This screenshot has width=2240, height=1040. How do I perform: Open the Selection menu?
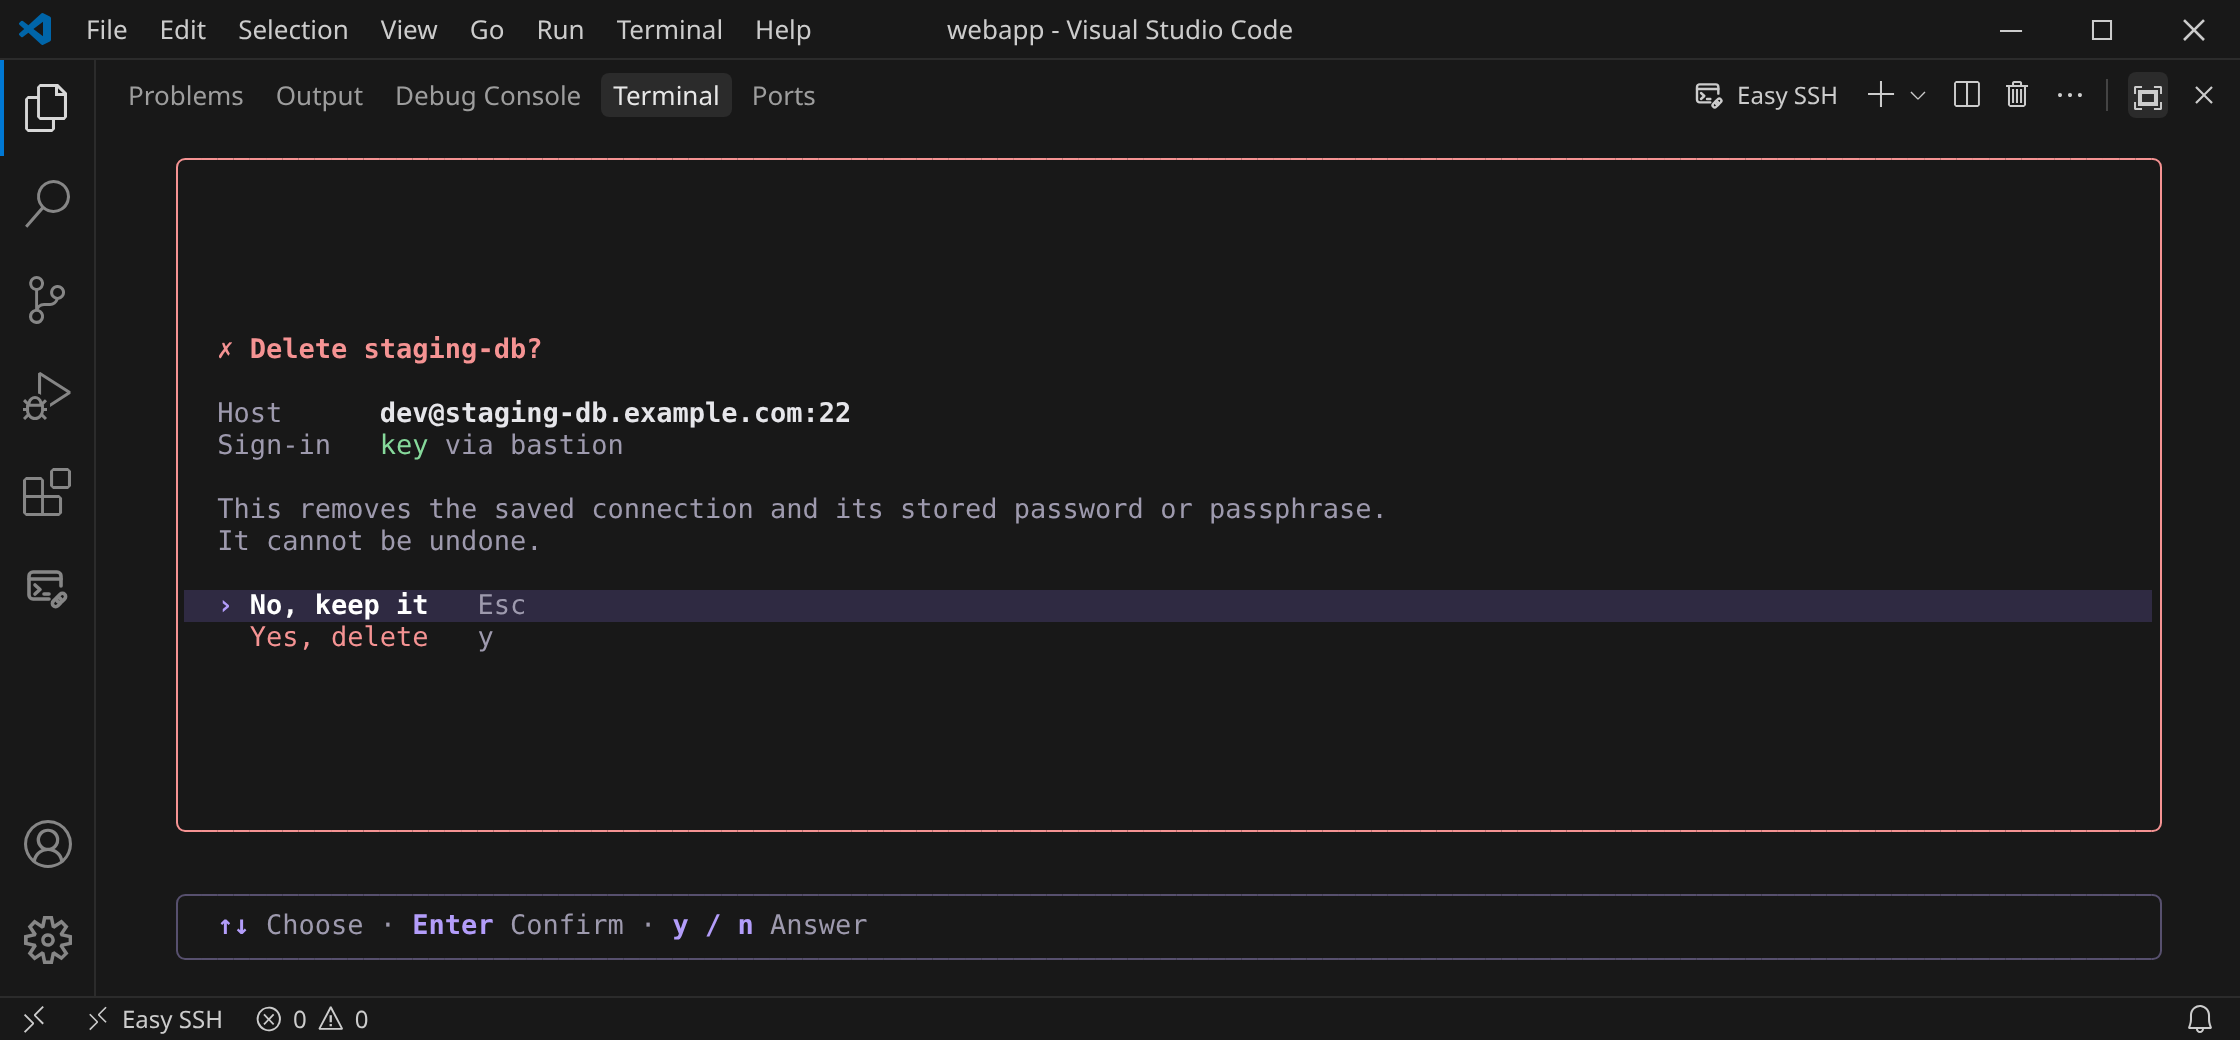[x=293, y=30]
